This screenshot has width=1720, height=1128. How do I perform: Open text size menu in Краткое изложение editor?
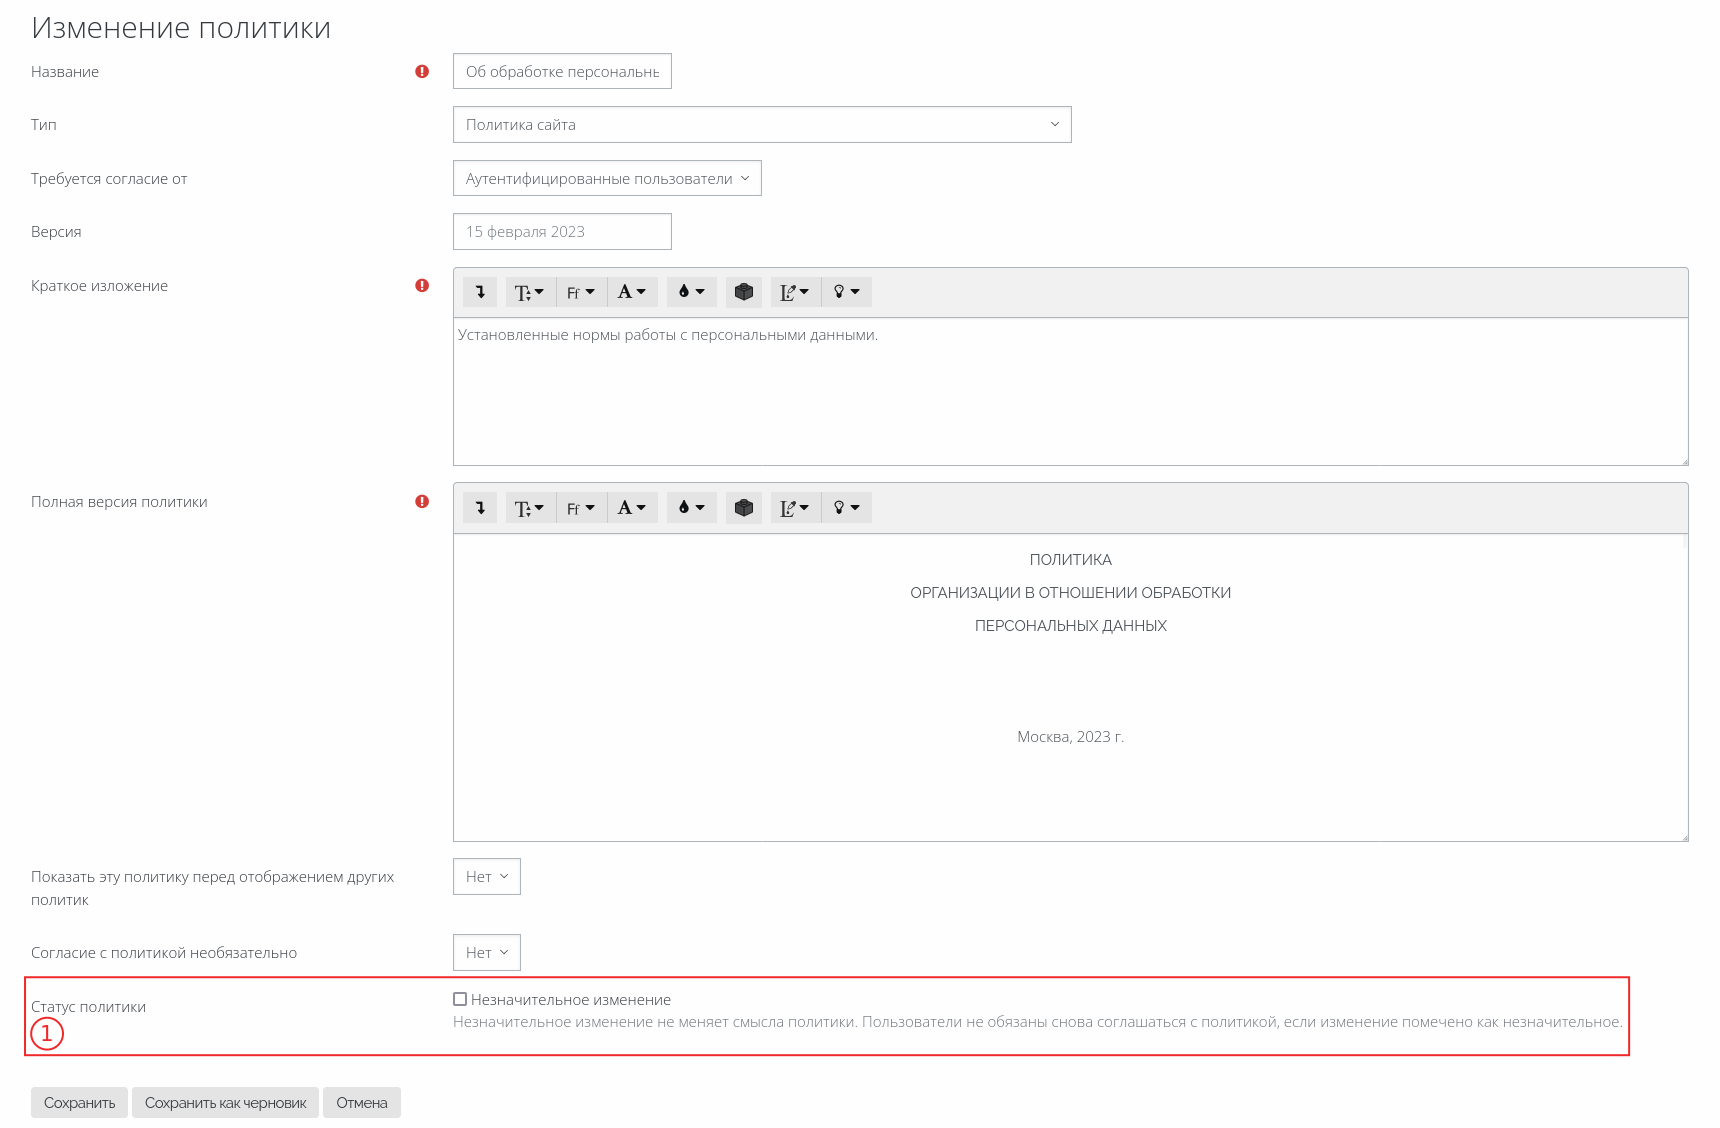(529, 292)
